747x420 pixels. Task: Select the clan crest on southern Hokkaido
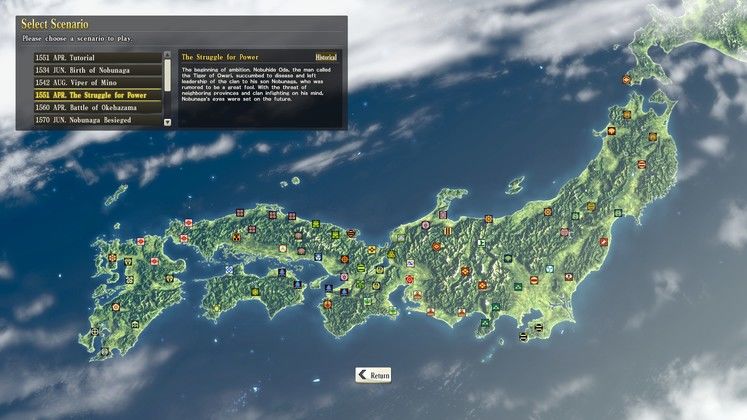(627, 79)
